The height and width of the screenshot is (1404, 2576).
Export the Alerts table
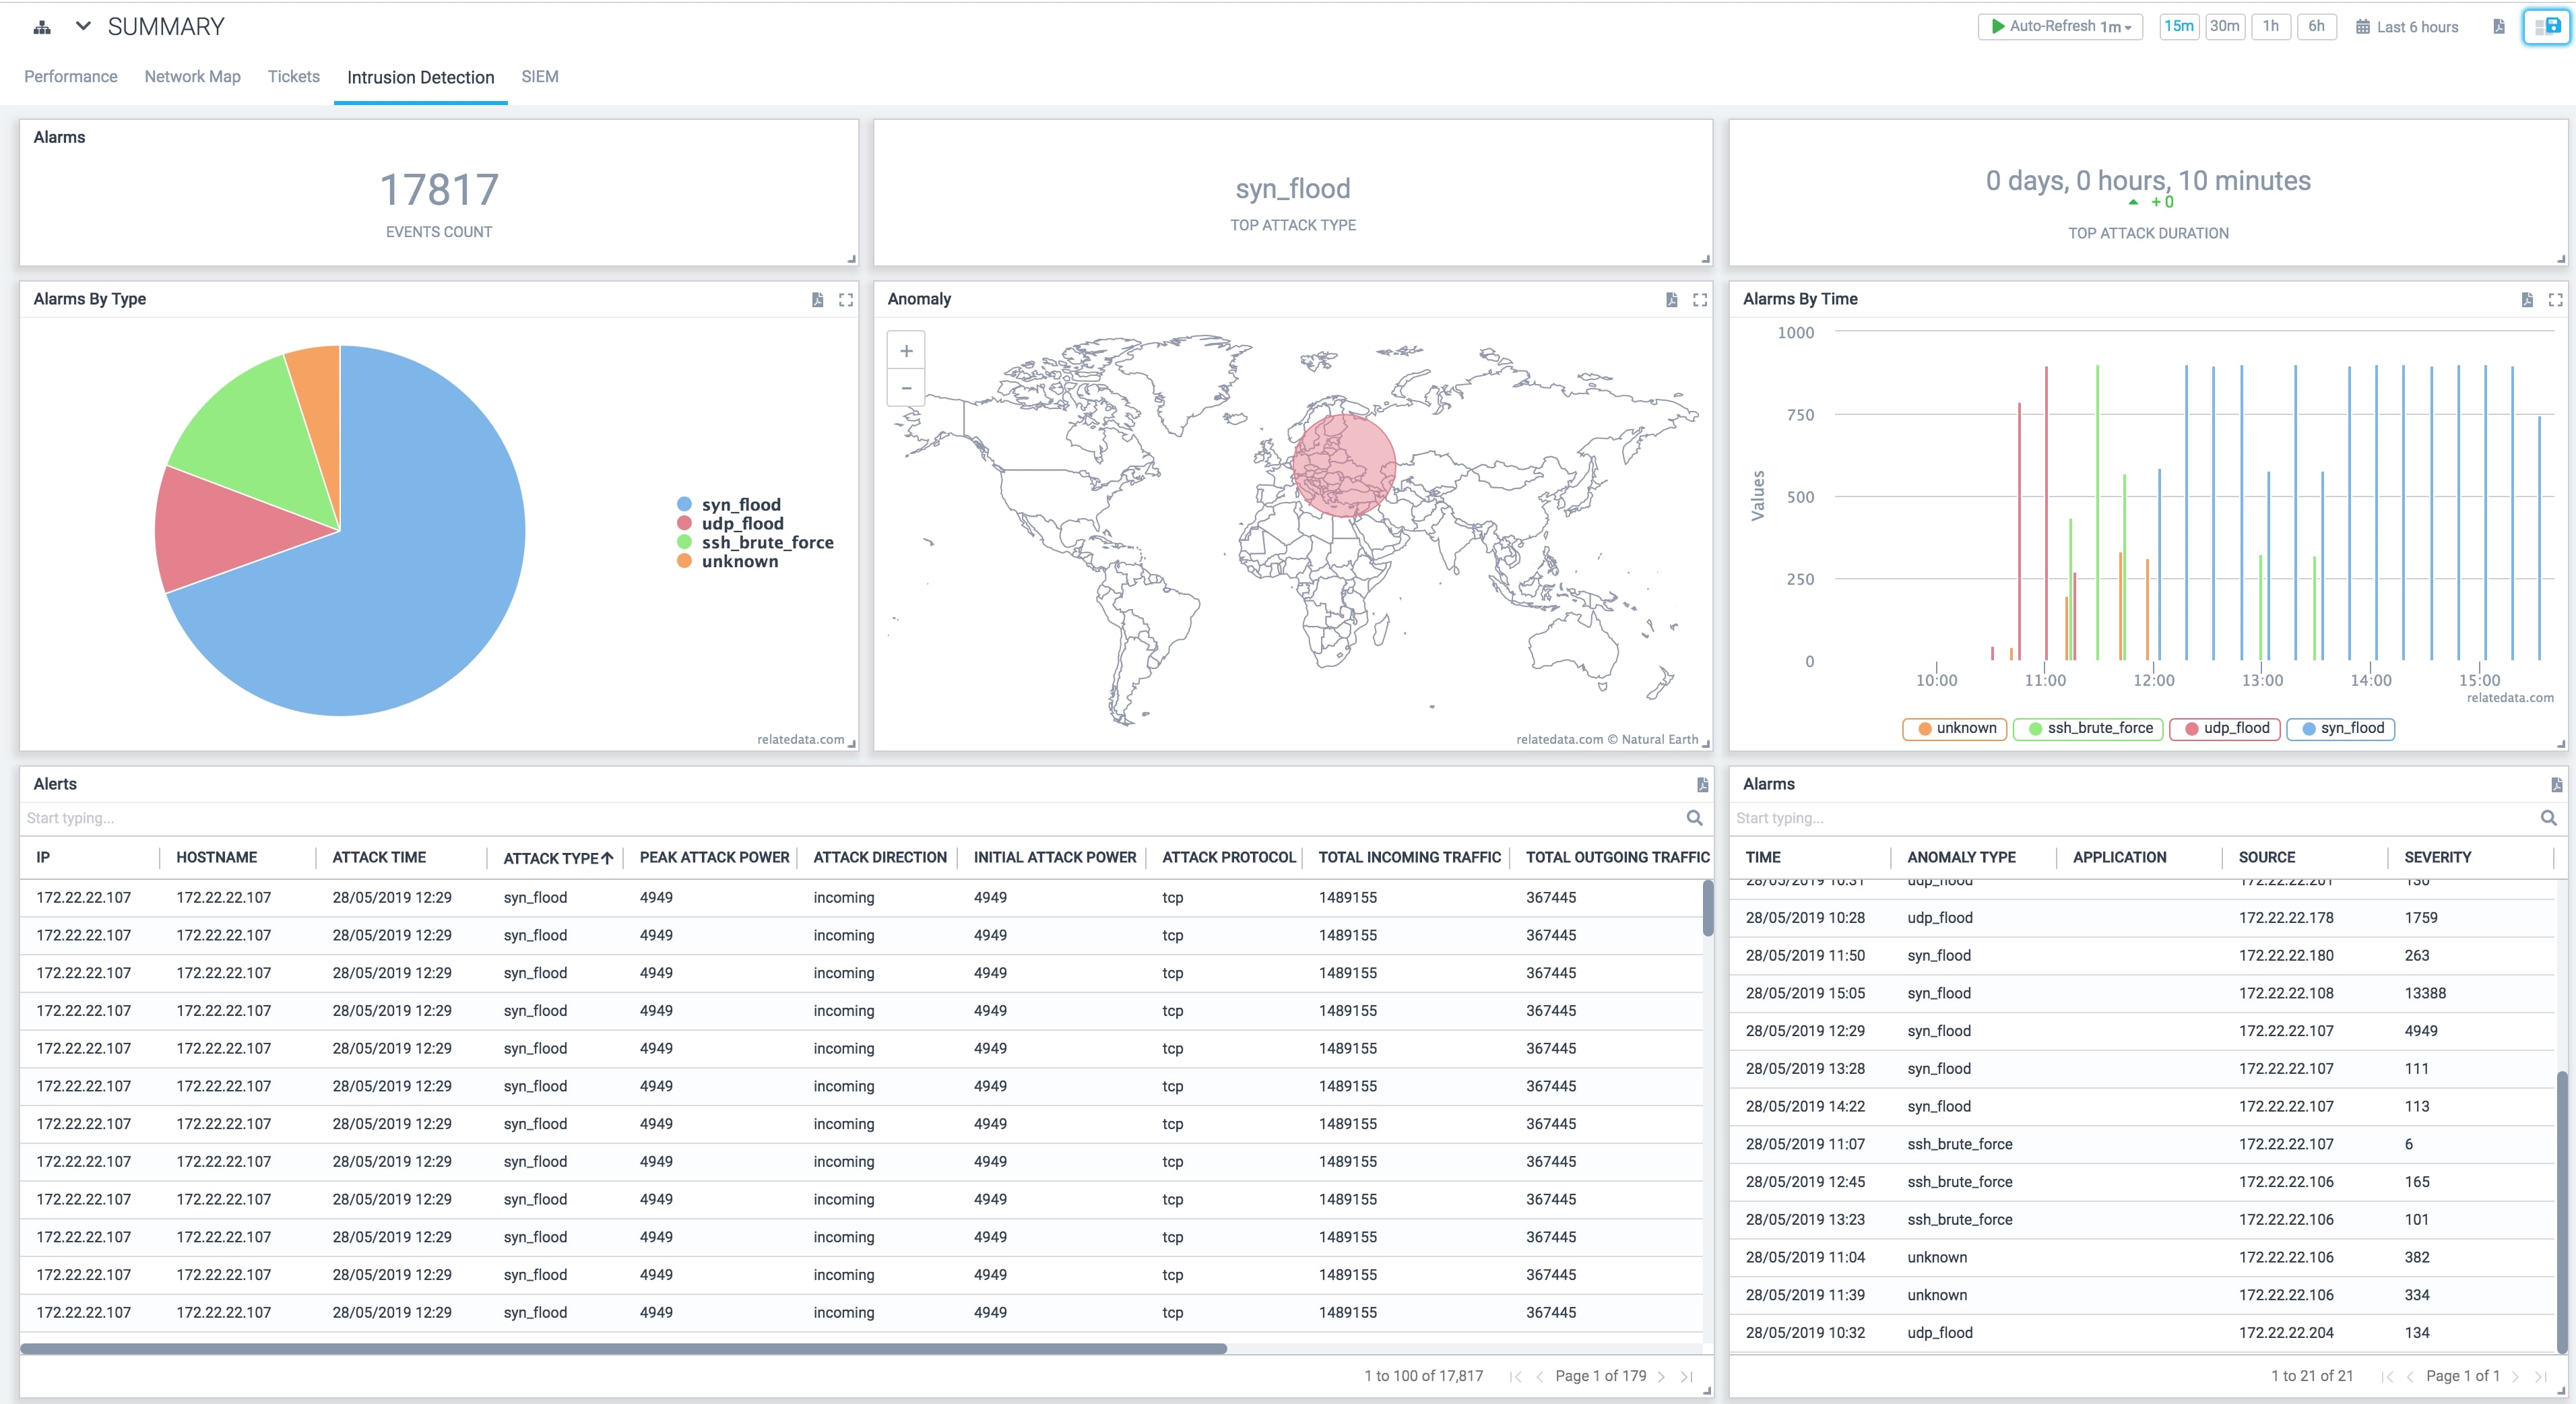1702,785
